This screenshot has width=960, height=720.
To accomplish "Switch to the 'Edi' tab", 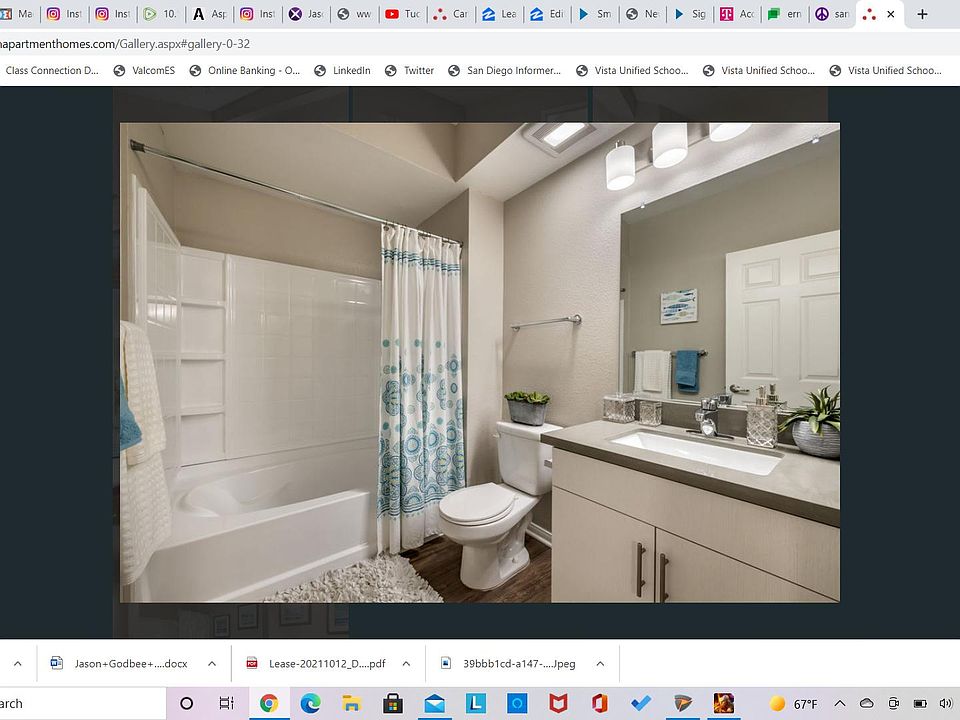I will click(x=548, y=13).
